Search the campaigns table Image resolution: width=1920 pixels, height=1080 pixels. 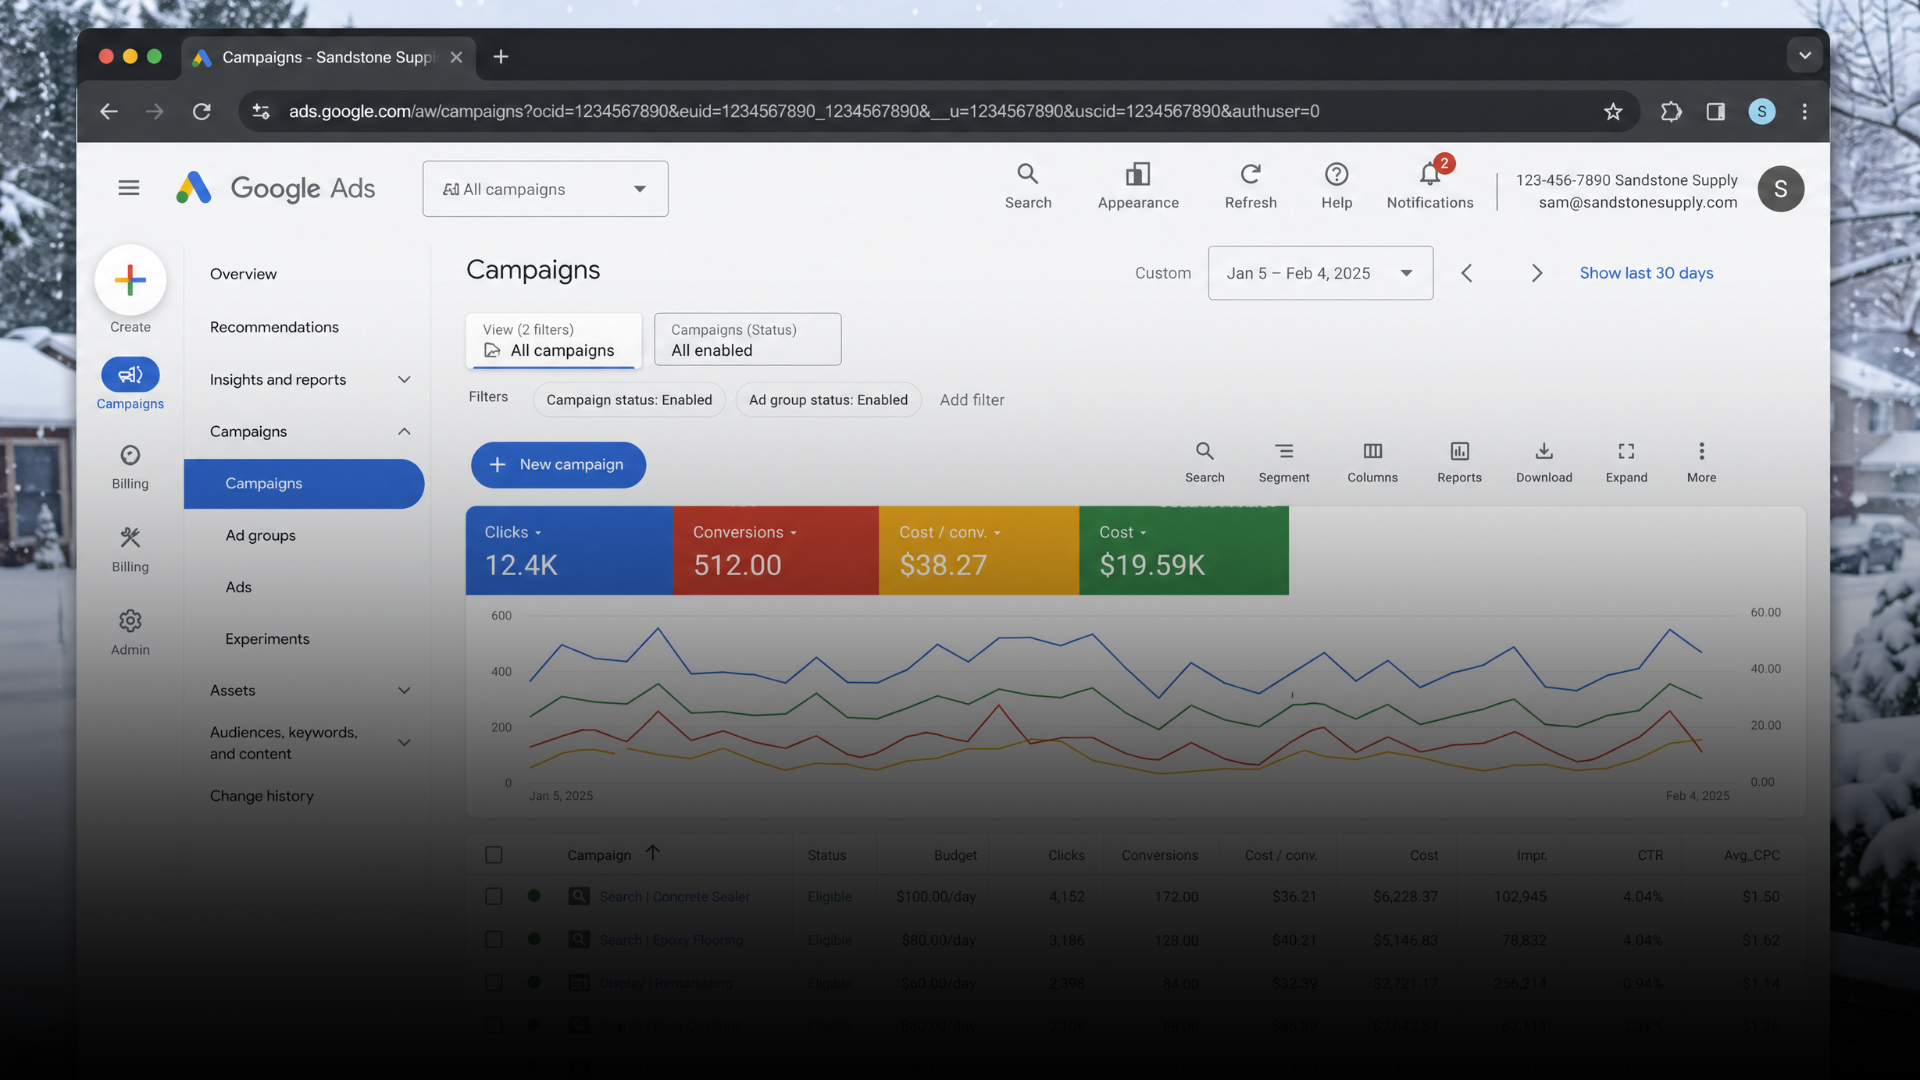[1205, 463]
